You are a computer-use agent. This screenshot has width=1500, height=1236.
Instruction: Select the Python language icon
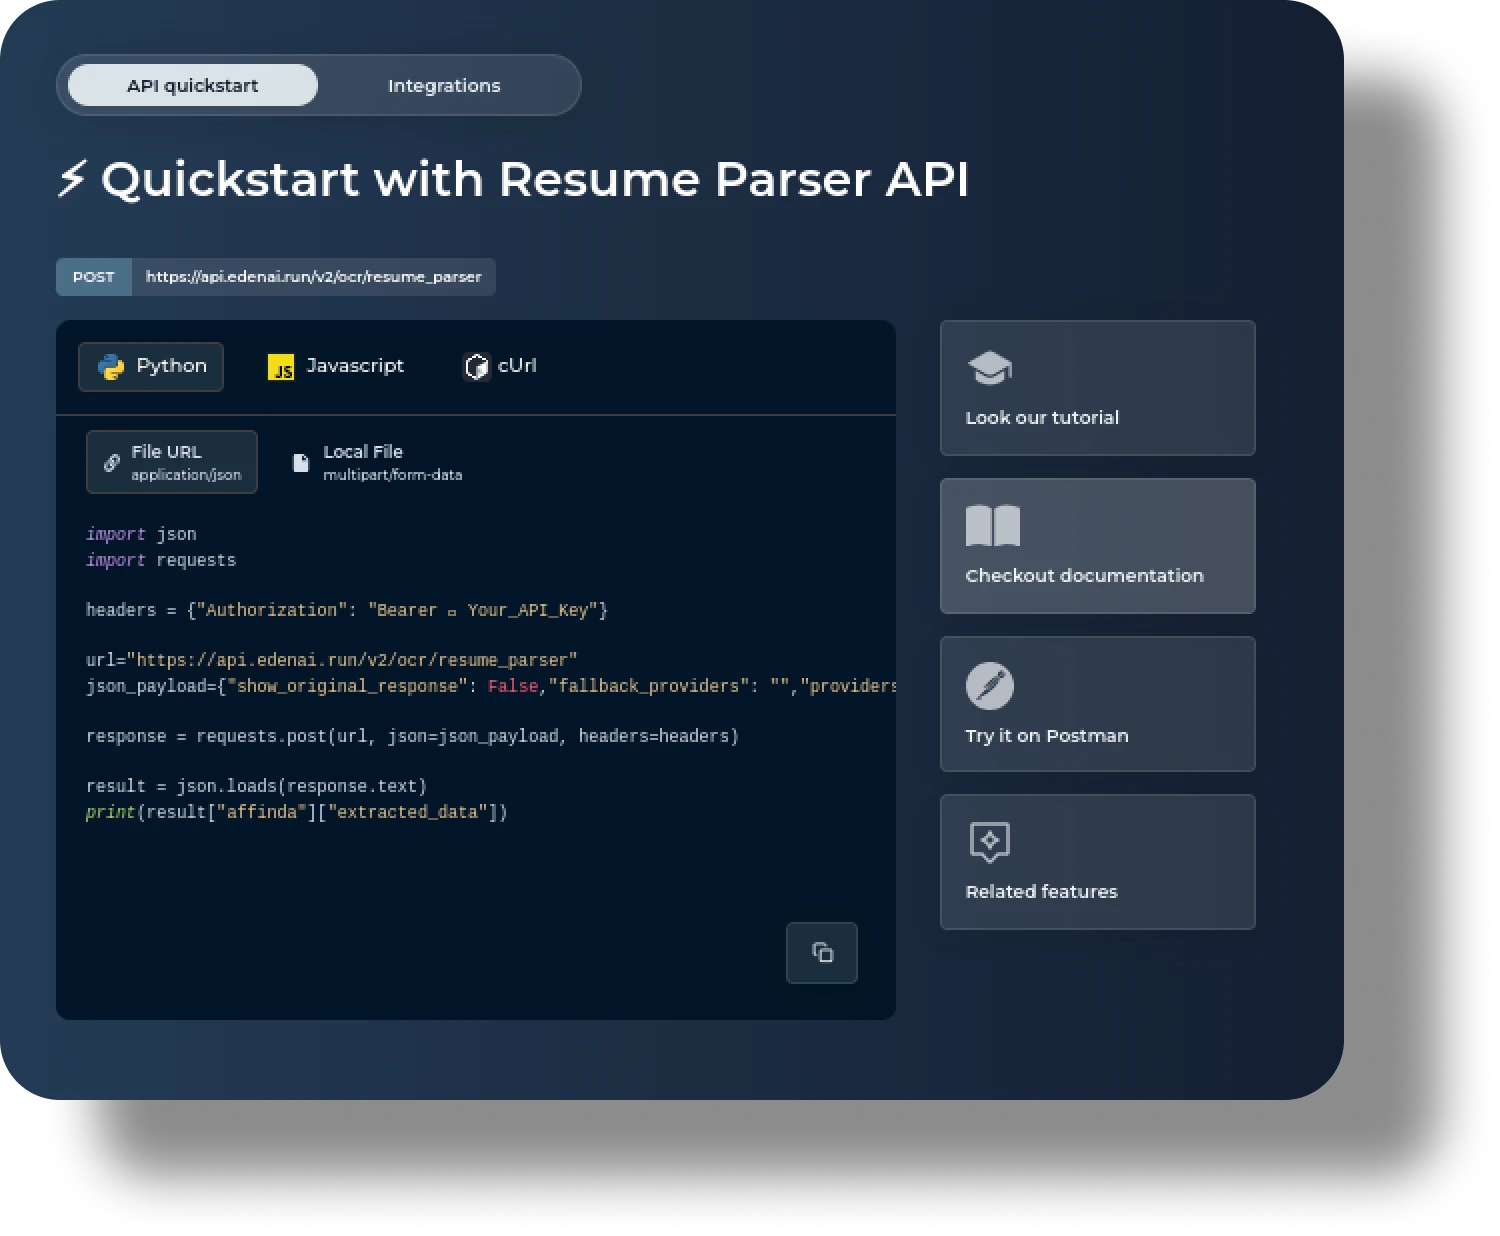click(112, 366)
